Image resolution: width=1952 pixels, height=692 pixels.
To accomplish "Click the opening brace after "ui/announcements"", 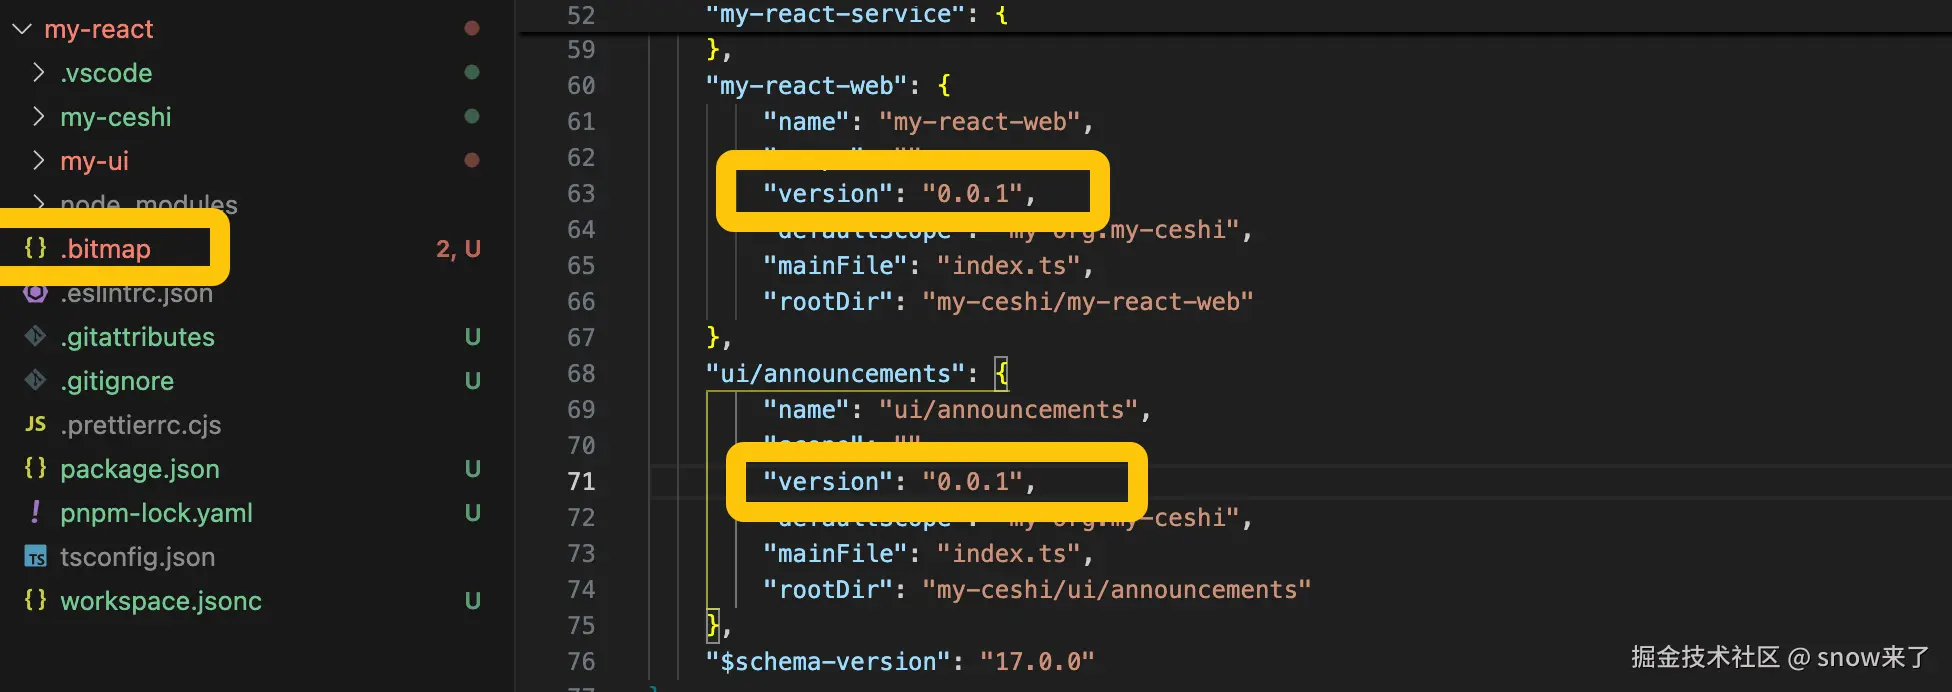I will click(x=1001, y=374).
